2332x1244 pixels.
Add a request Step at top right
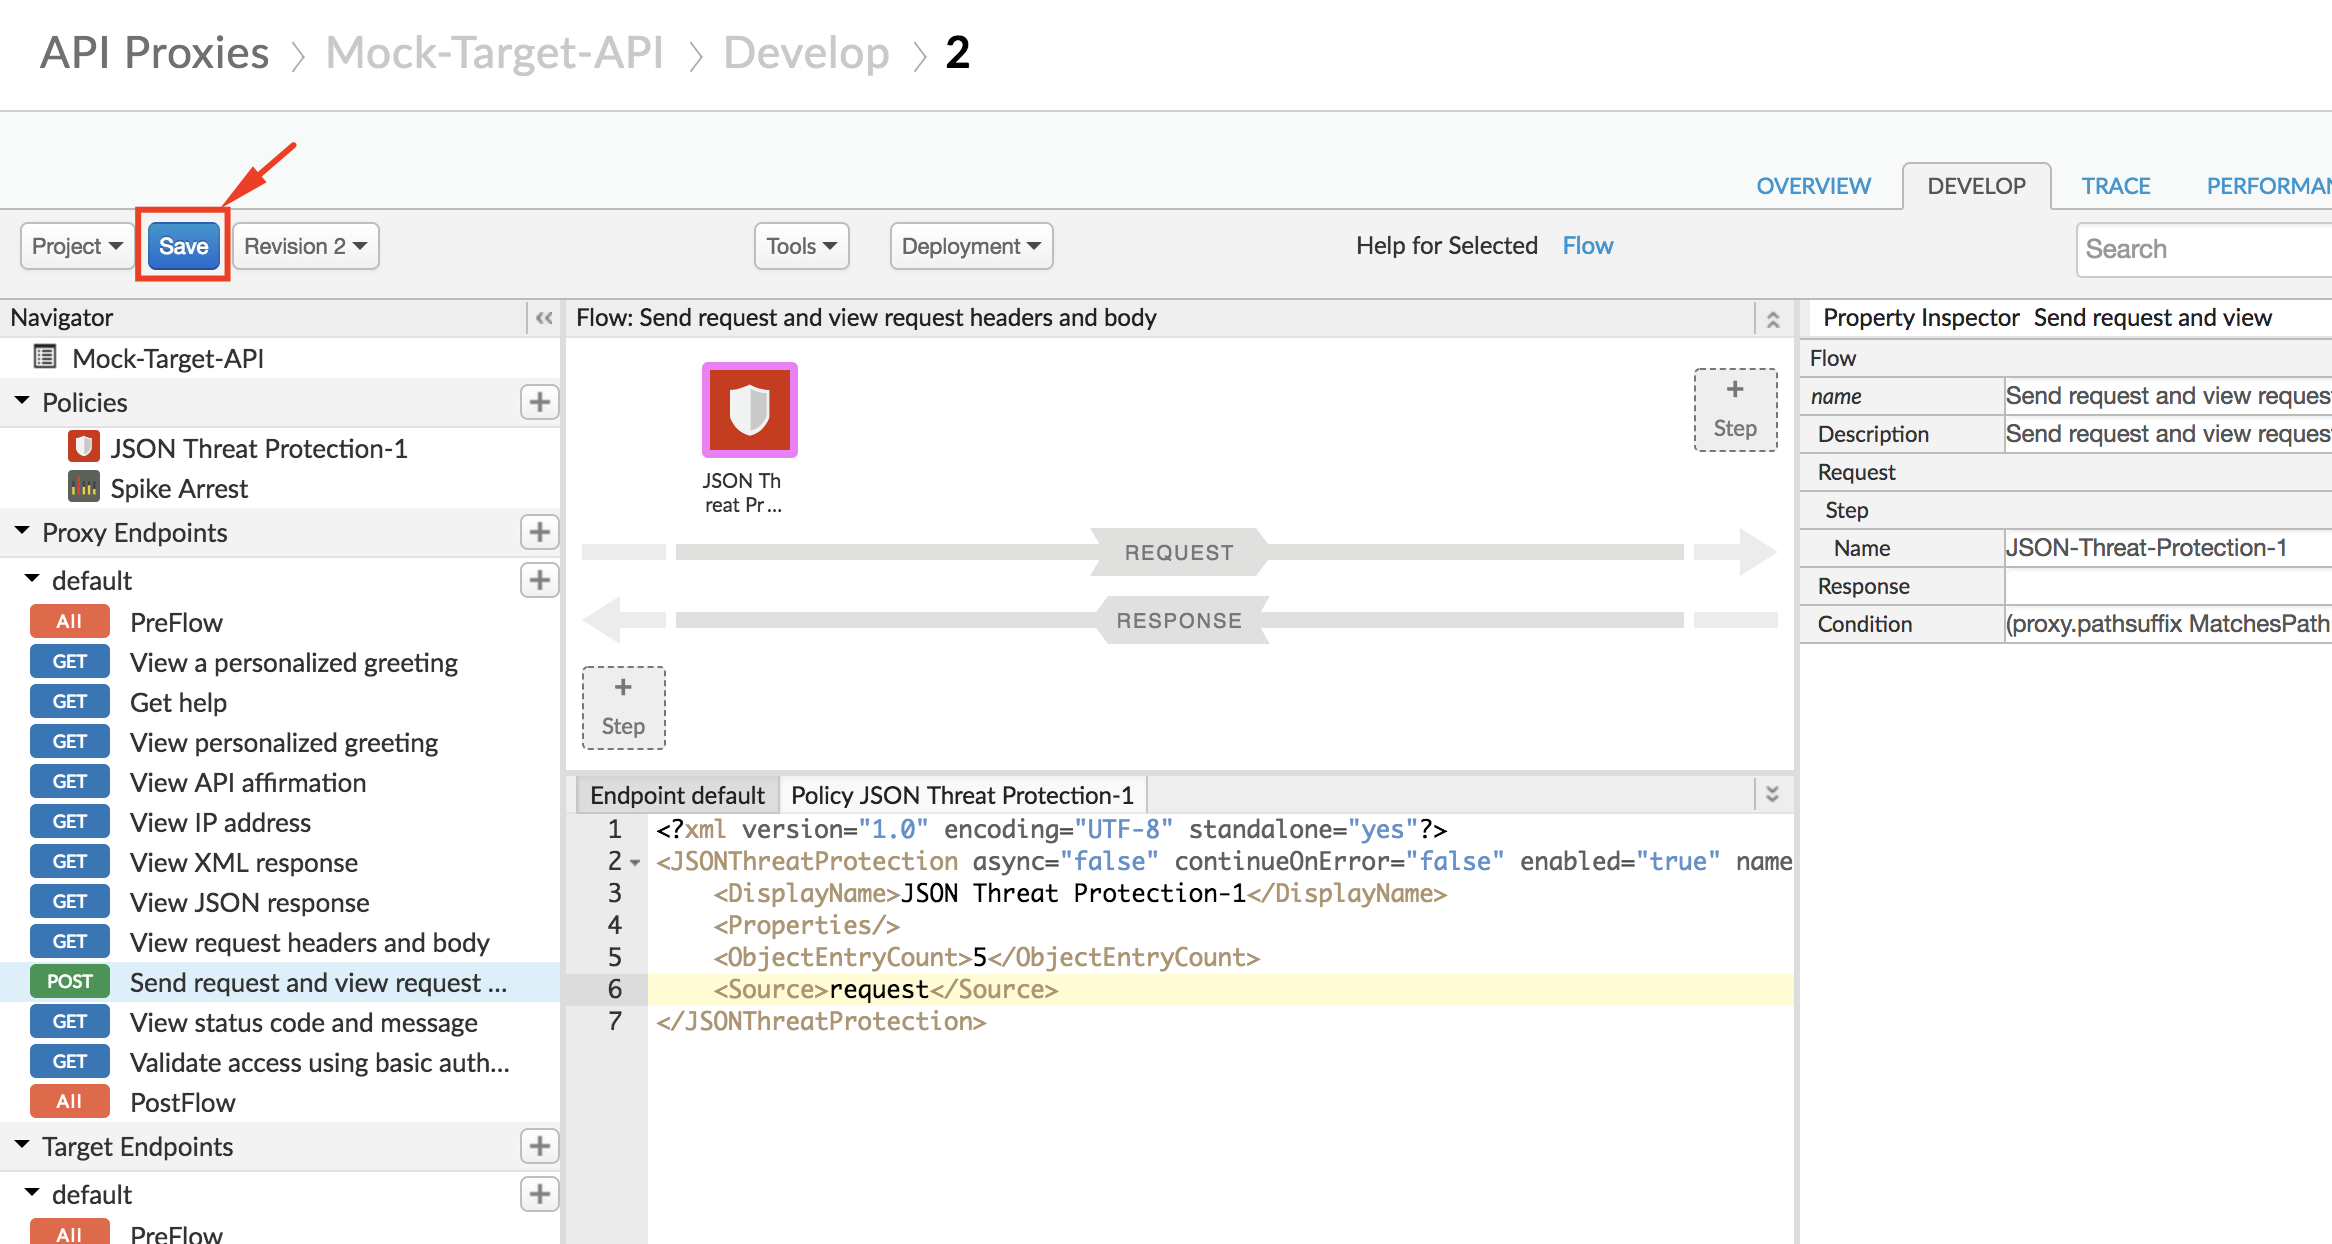tap(1735, 410)
